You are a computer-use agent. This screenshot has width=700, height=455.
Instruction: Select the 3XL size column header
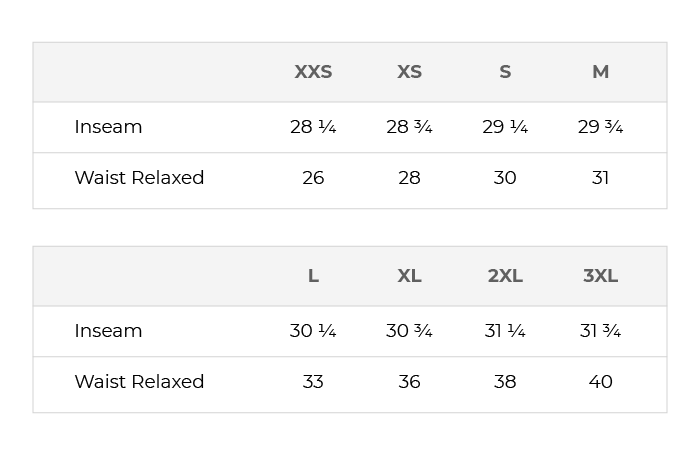coord(600,276)
